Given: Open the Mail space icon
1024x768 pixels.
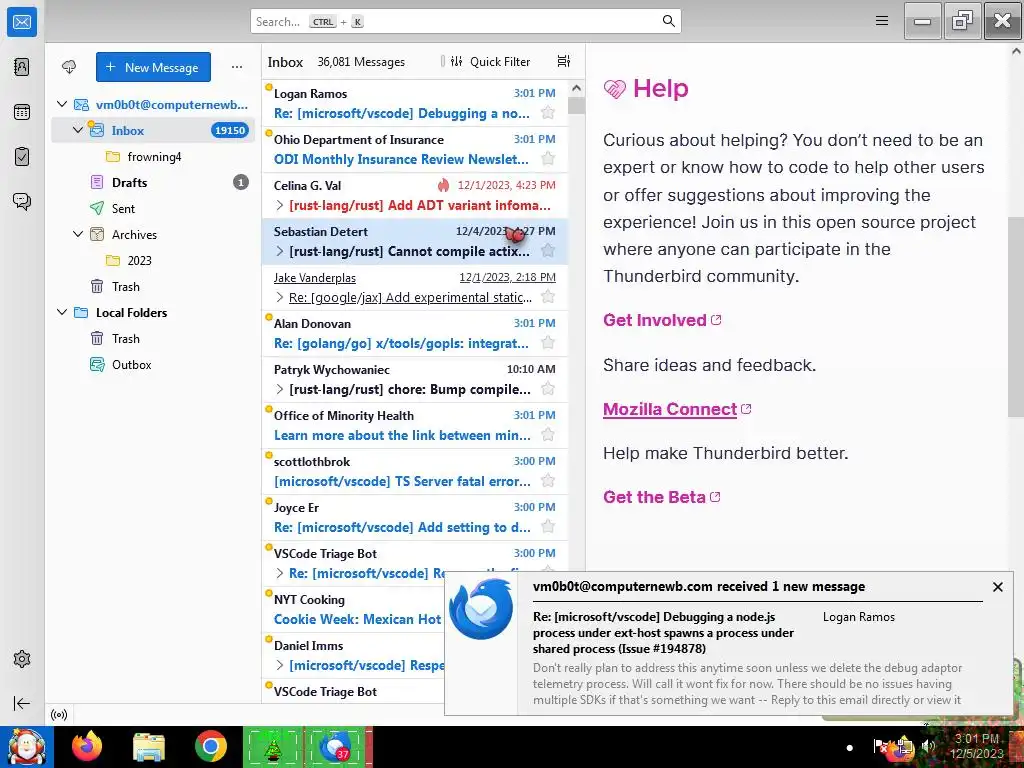Looking at the screenshot, I should click(22, 22).
